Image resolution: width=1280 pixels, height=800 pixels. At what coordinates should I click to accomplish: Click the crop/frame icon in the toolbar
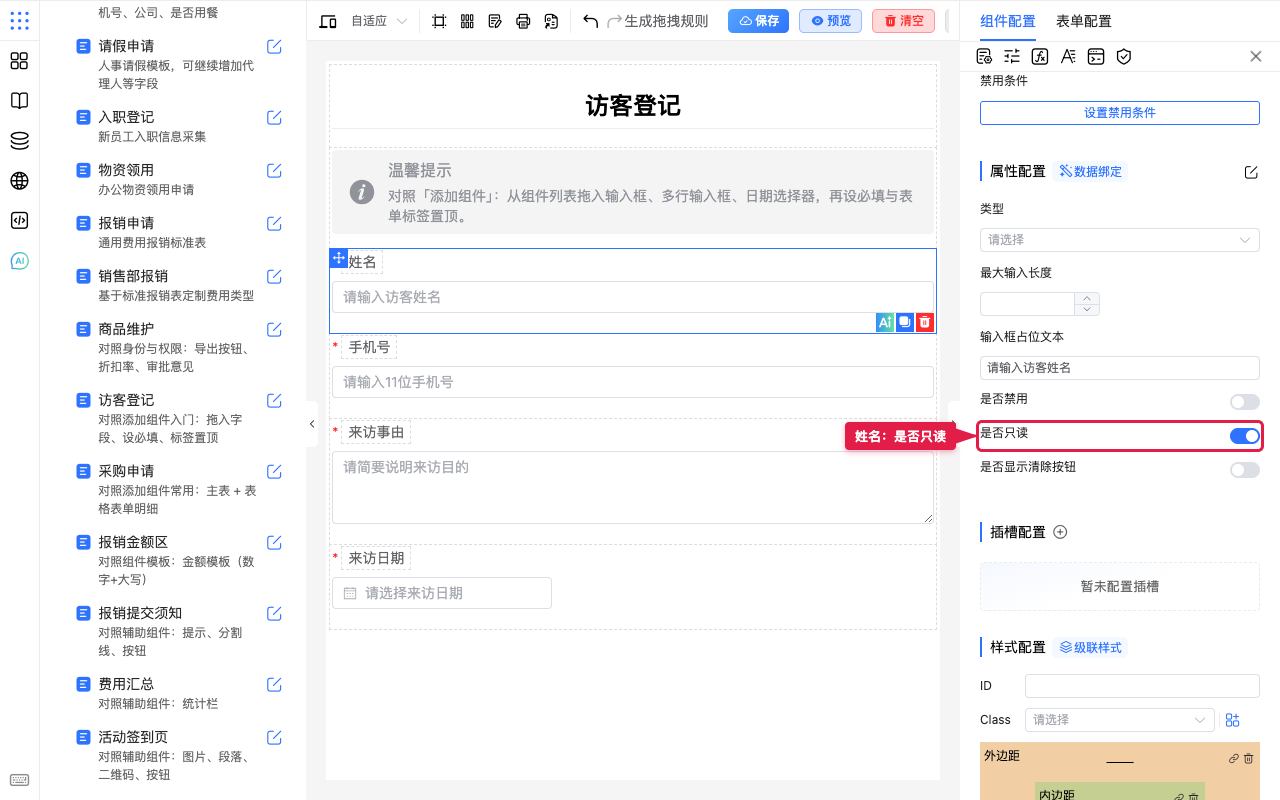tap(439, 21)
